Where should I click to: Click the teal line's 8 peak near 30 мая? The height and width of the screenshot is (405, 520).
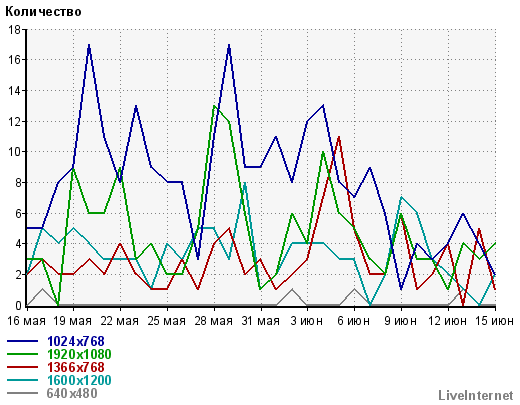(245, 183)
